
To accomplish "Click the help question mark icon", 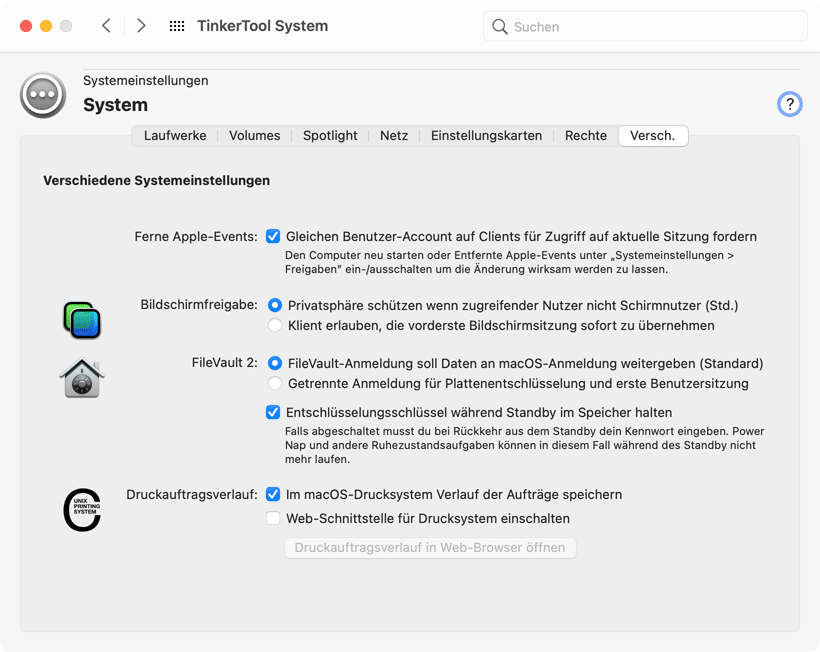I will click(789, 104).
